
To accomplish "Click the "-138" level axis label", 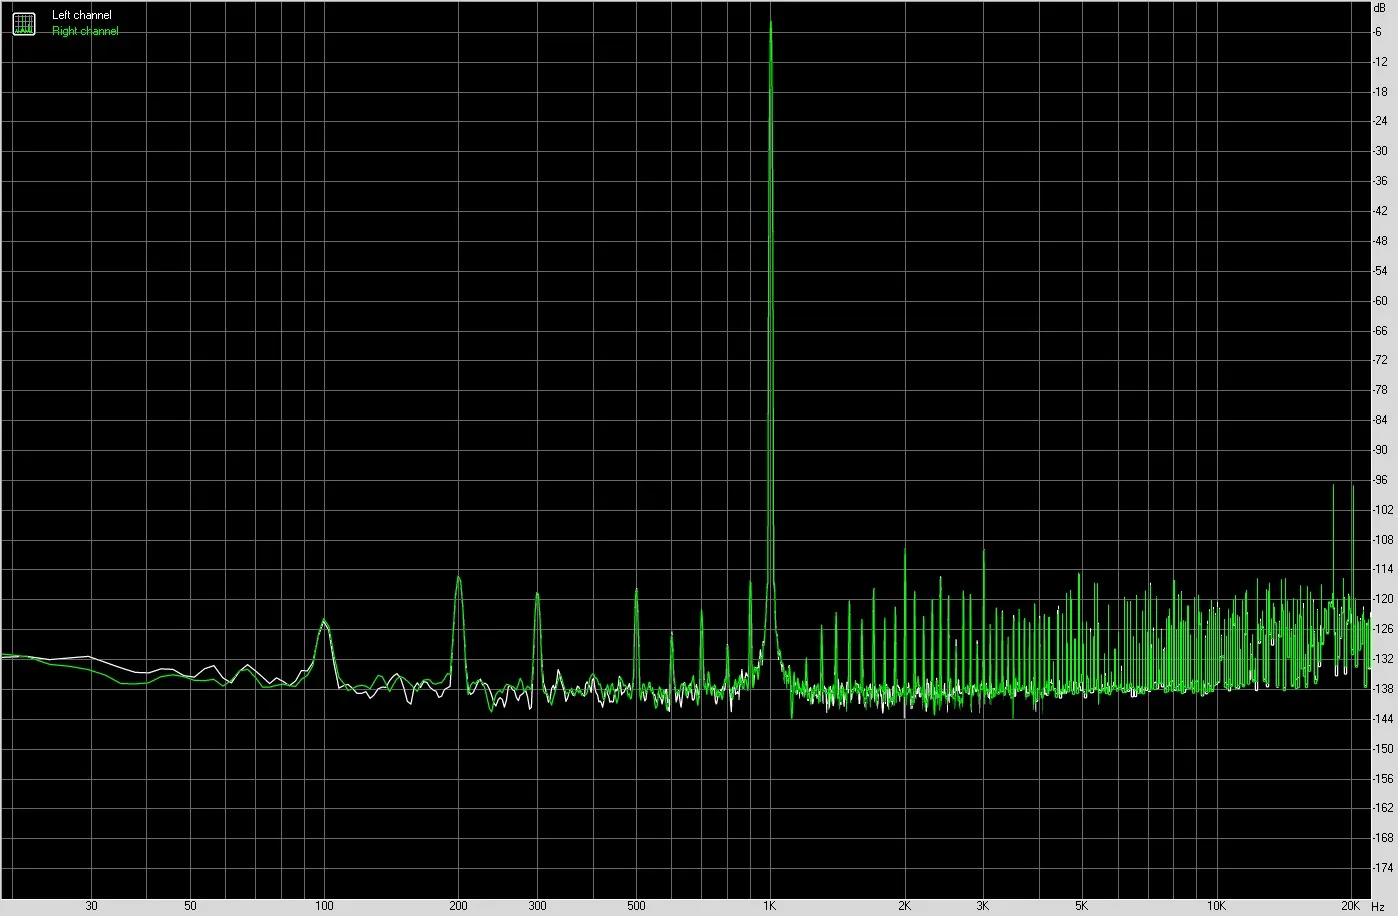I will 1384,689.
